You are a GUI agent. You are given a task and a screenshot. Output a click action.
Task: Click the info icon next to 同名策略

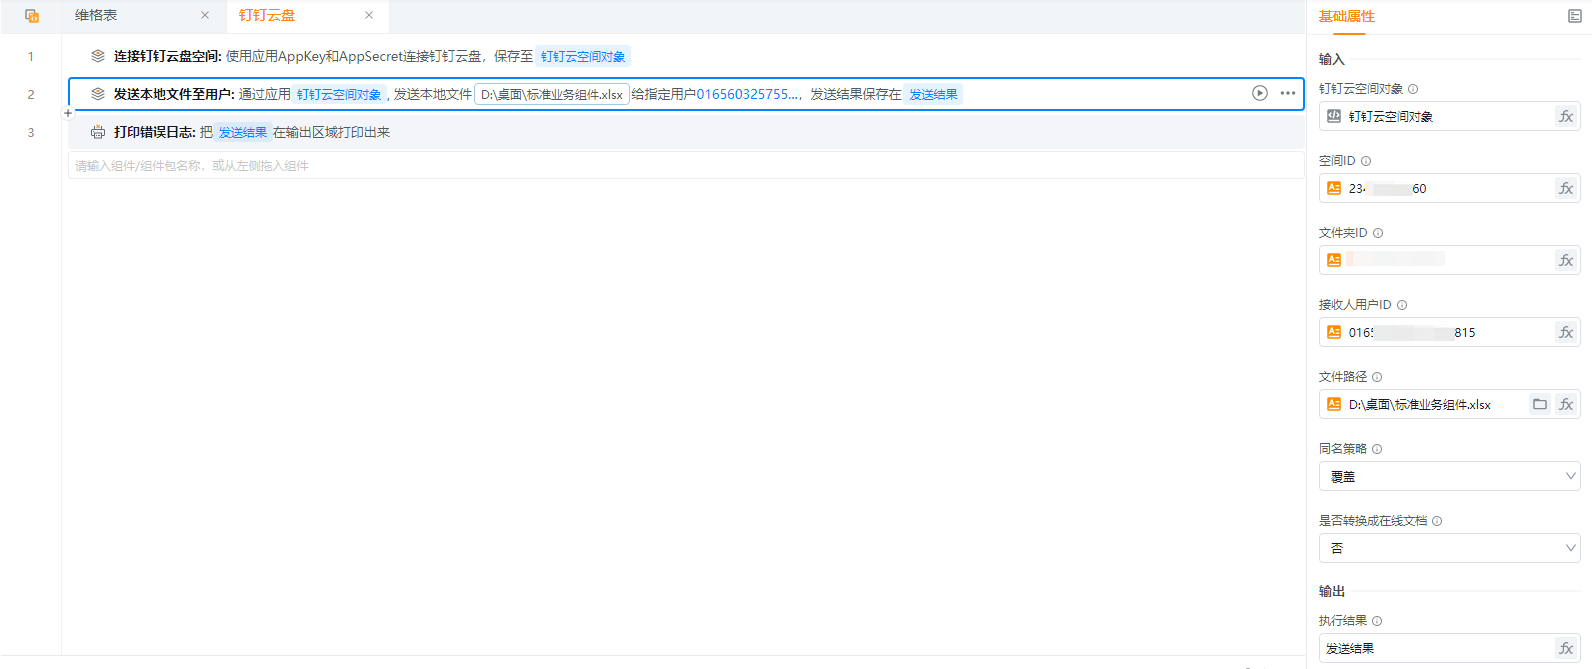pyautogui.click(x=1377, y=449)
